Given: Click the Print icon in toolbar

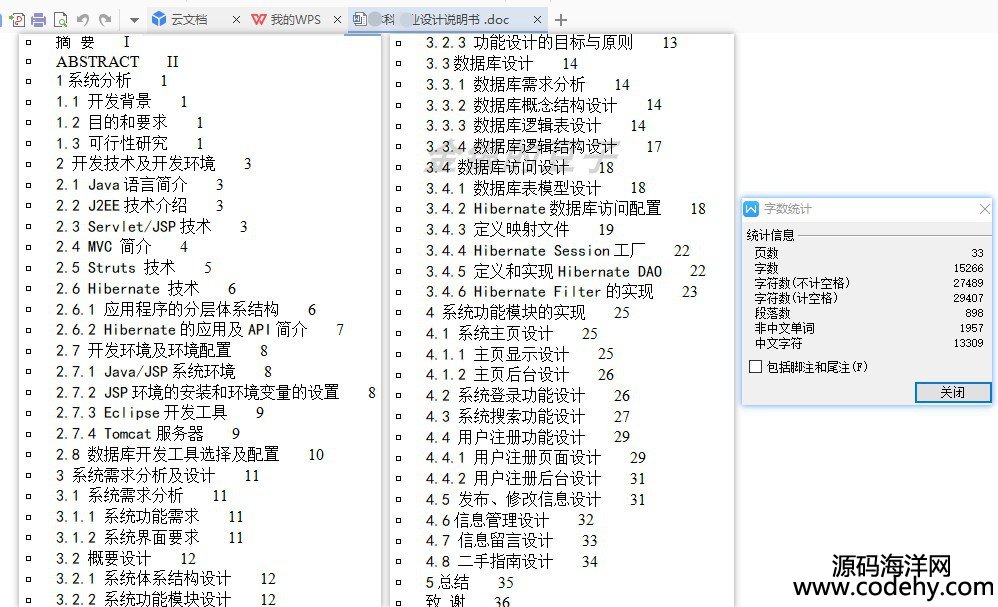Looking at the screenshot, I should tap(39, 19).
